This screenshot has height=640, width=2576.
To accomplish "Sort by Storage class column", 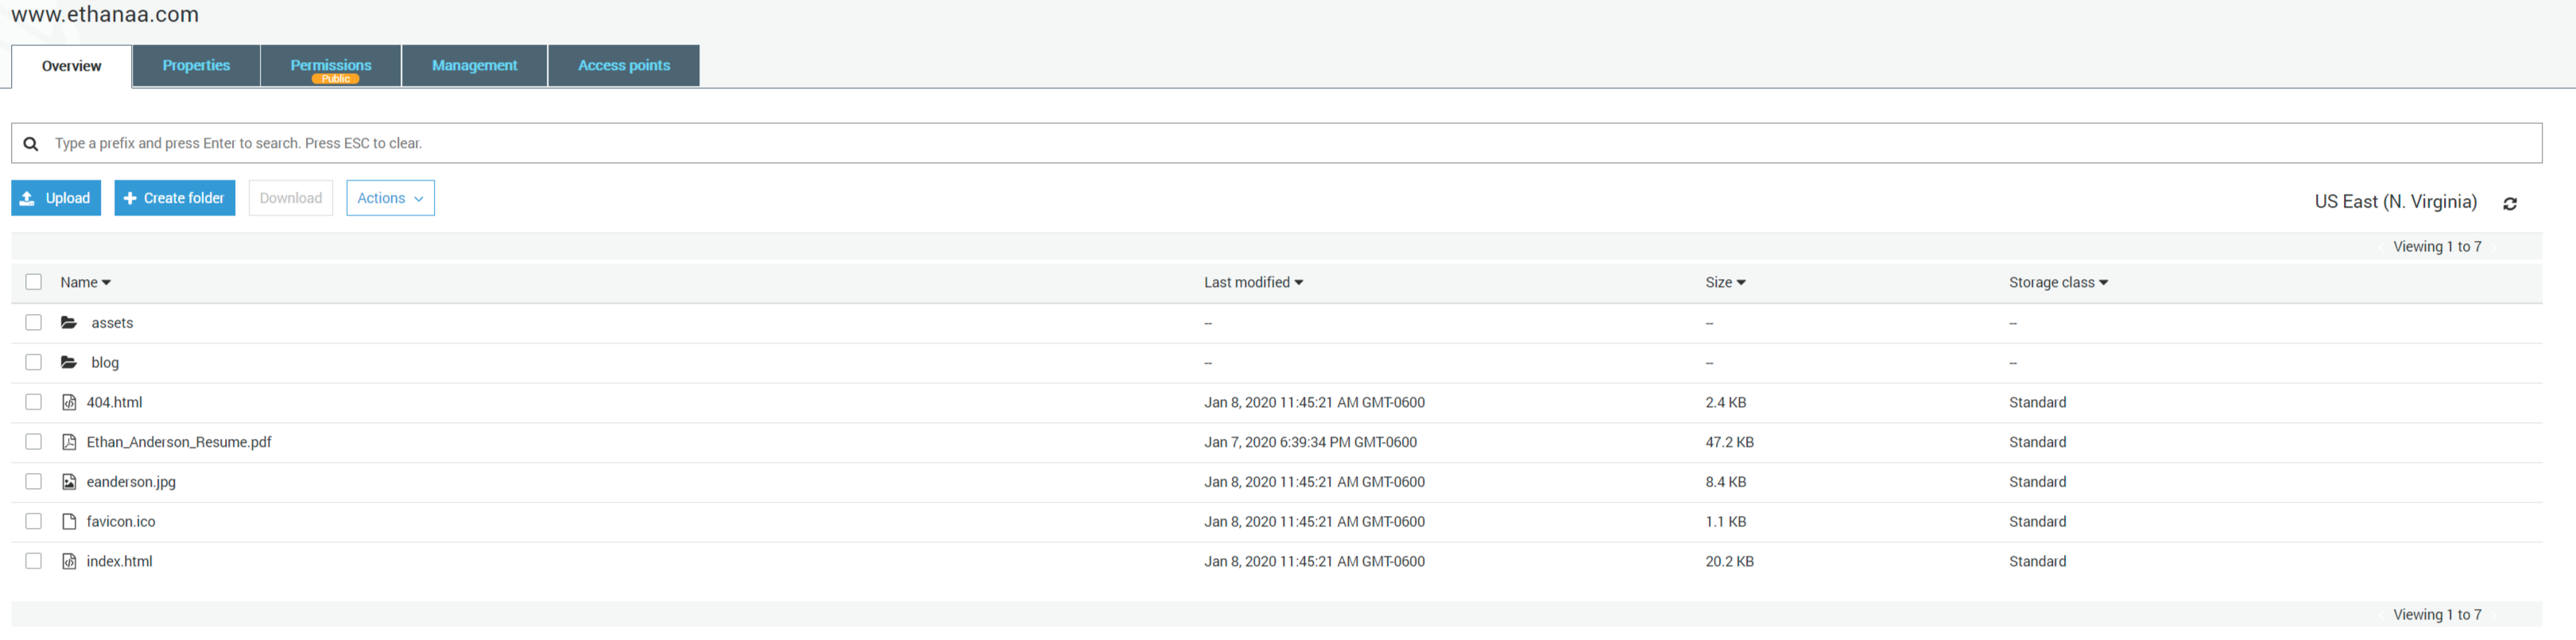I will (x=2058, y=283).
